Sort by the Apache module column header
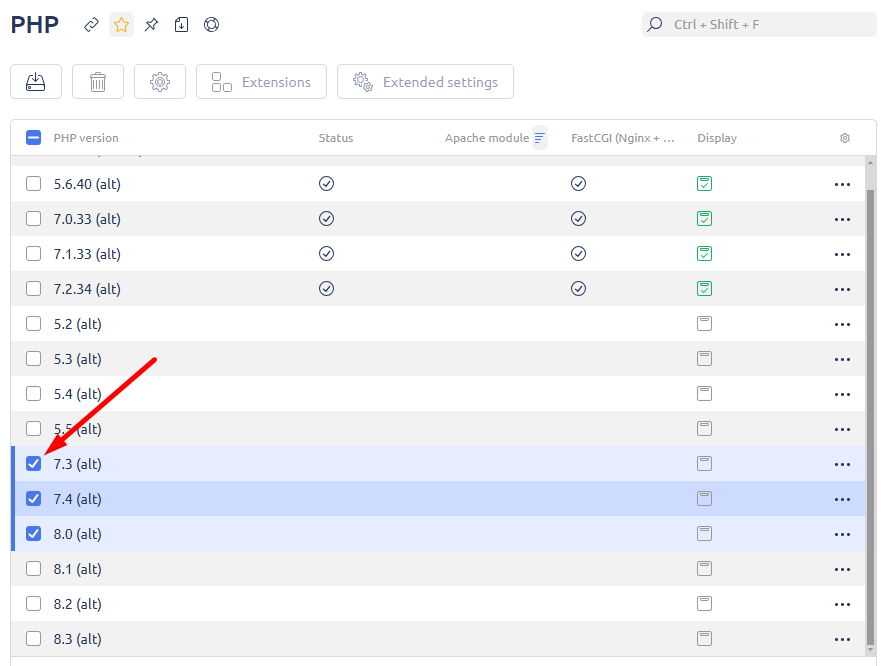Image resolution: width=884 pixels, height=666 pixels. click(487, 138)
